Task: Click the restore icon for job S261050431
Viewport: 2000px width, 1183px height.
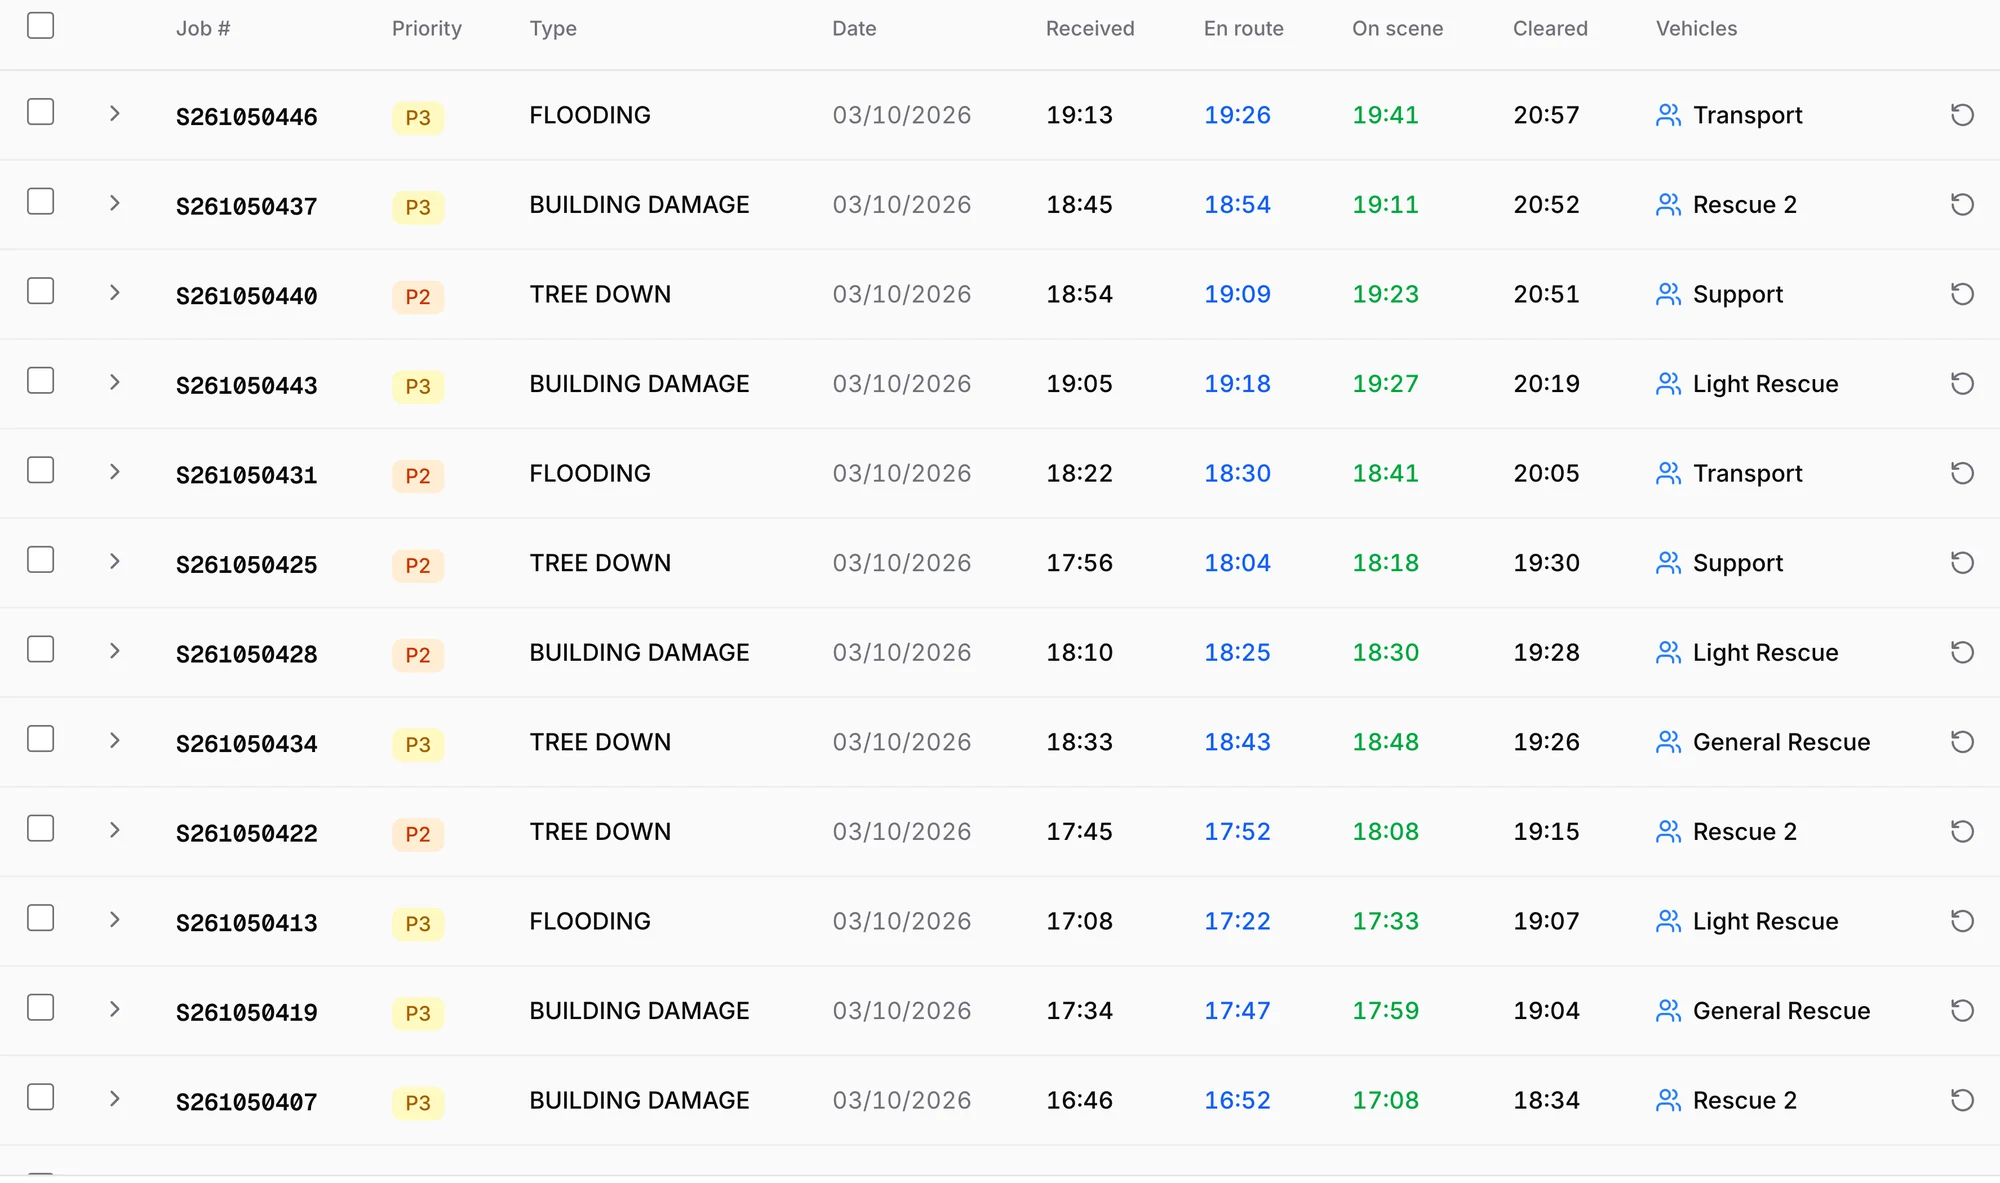Action: click(x=1962, y=473)
